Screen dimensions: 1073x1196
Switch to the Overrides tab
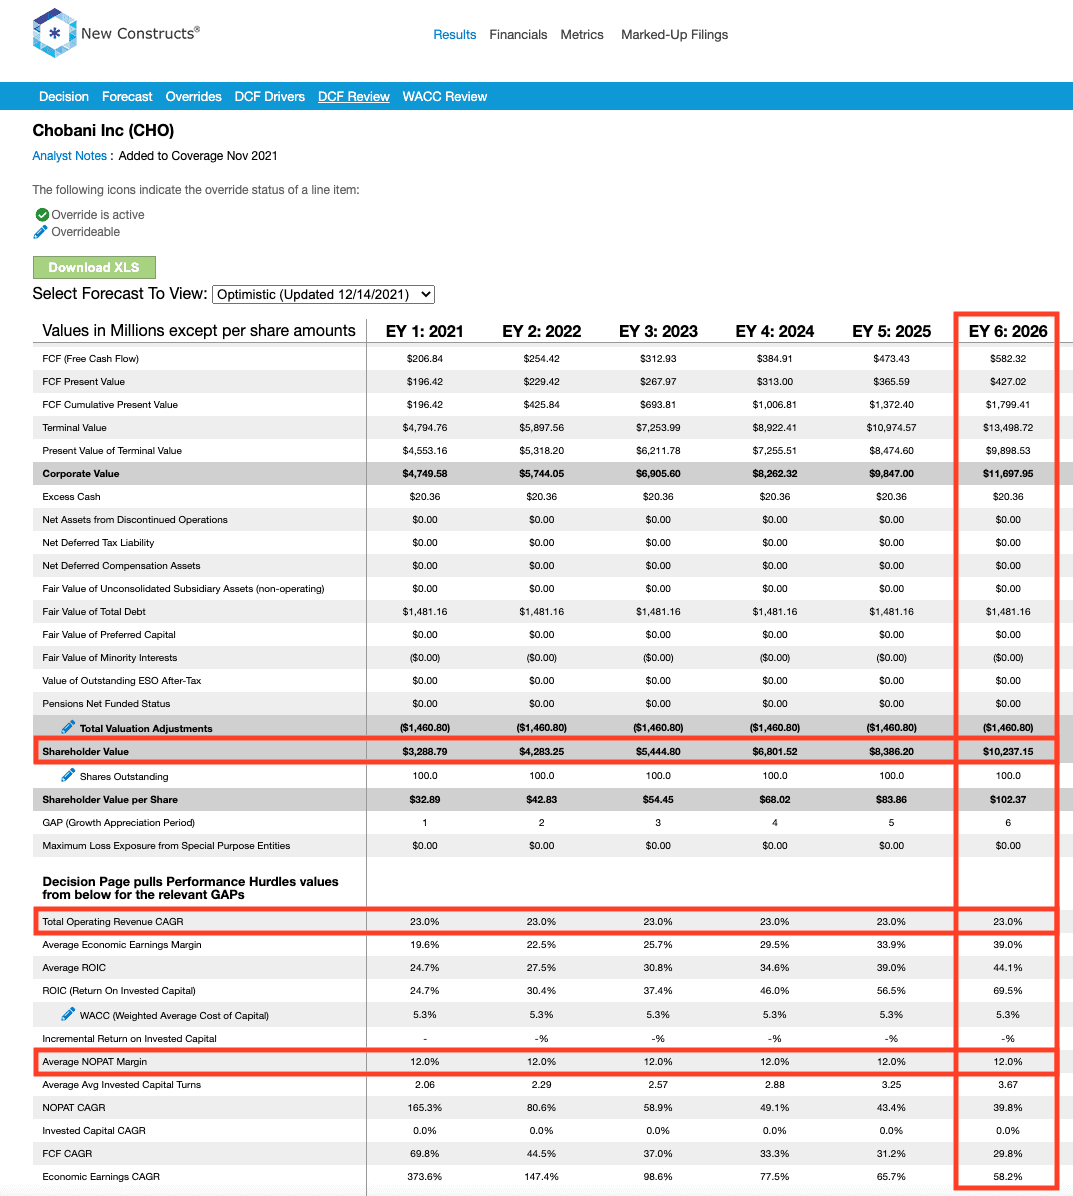(194, 96)
